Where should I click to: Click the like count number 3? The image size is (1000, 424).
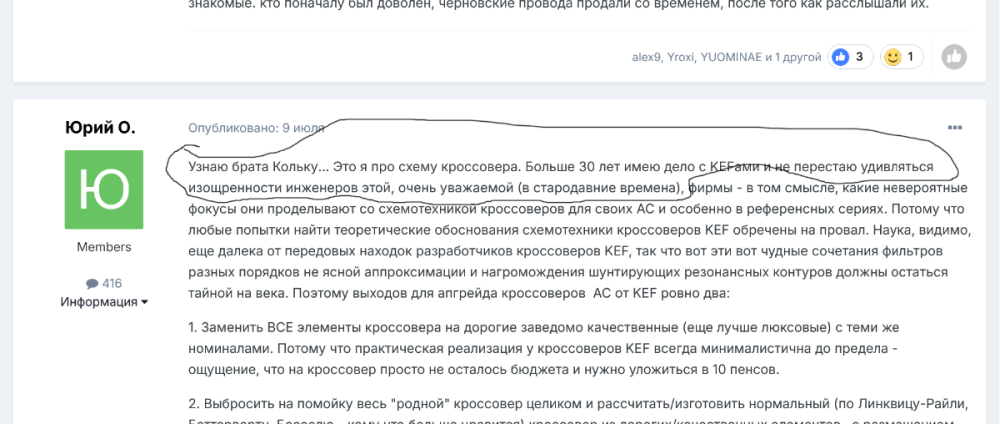click(x=859, y=57)
